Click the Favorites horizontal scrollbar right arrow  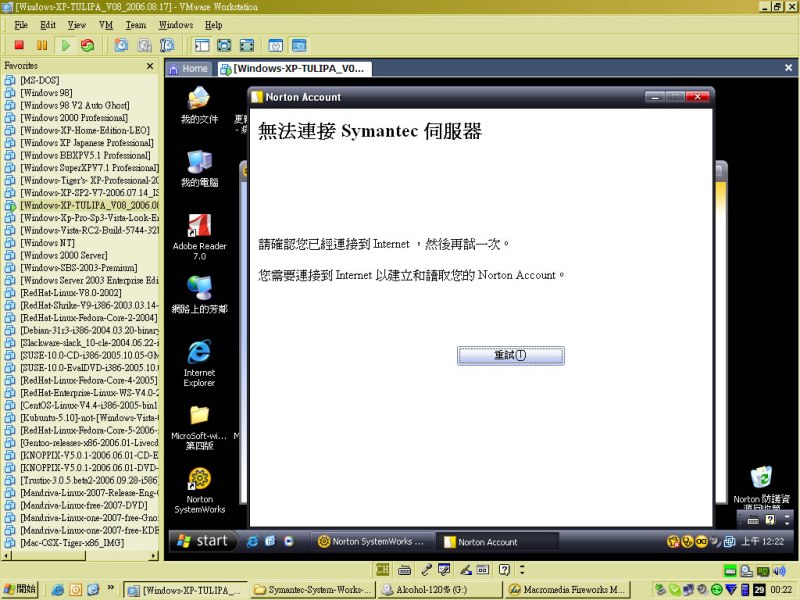point(154,556)
